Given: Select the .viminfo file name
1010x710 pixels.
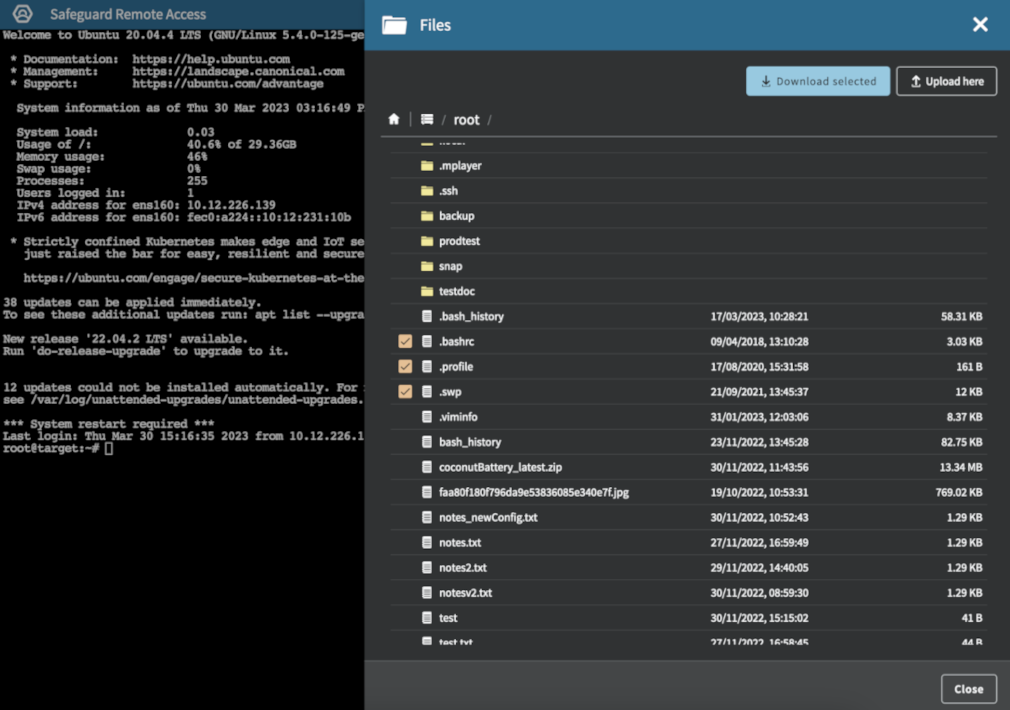Looking at the screenshot, I should [458, 417].
